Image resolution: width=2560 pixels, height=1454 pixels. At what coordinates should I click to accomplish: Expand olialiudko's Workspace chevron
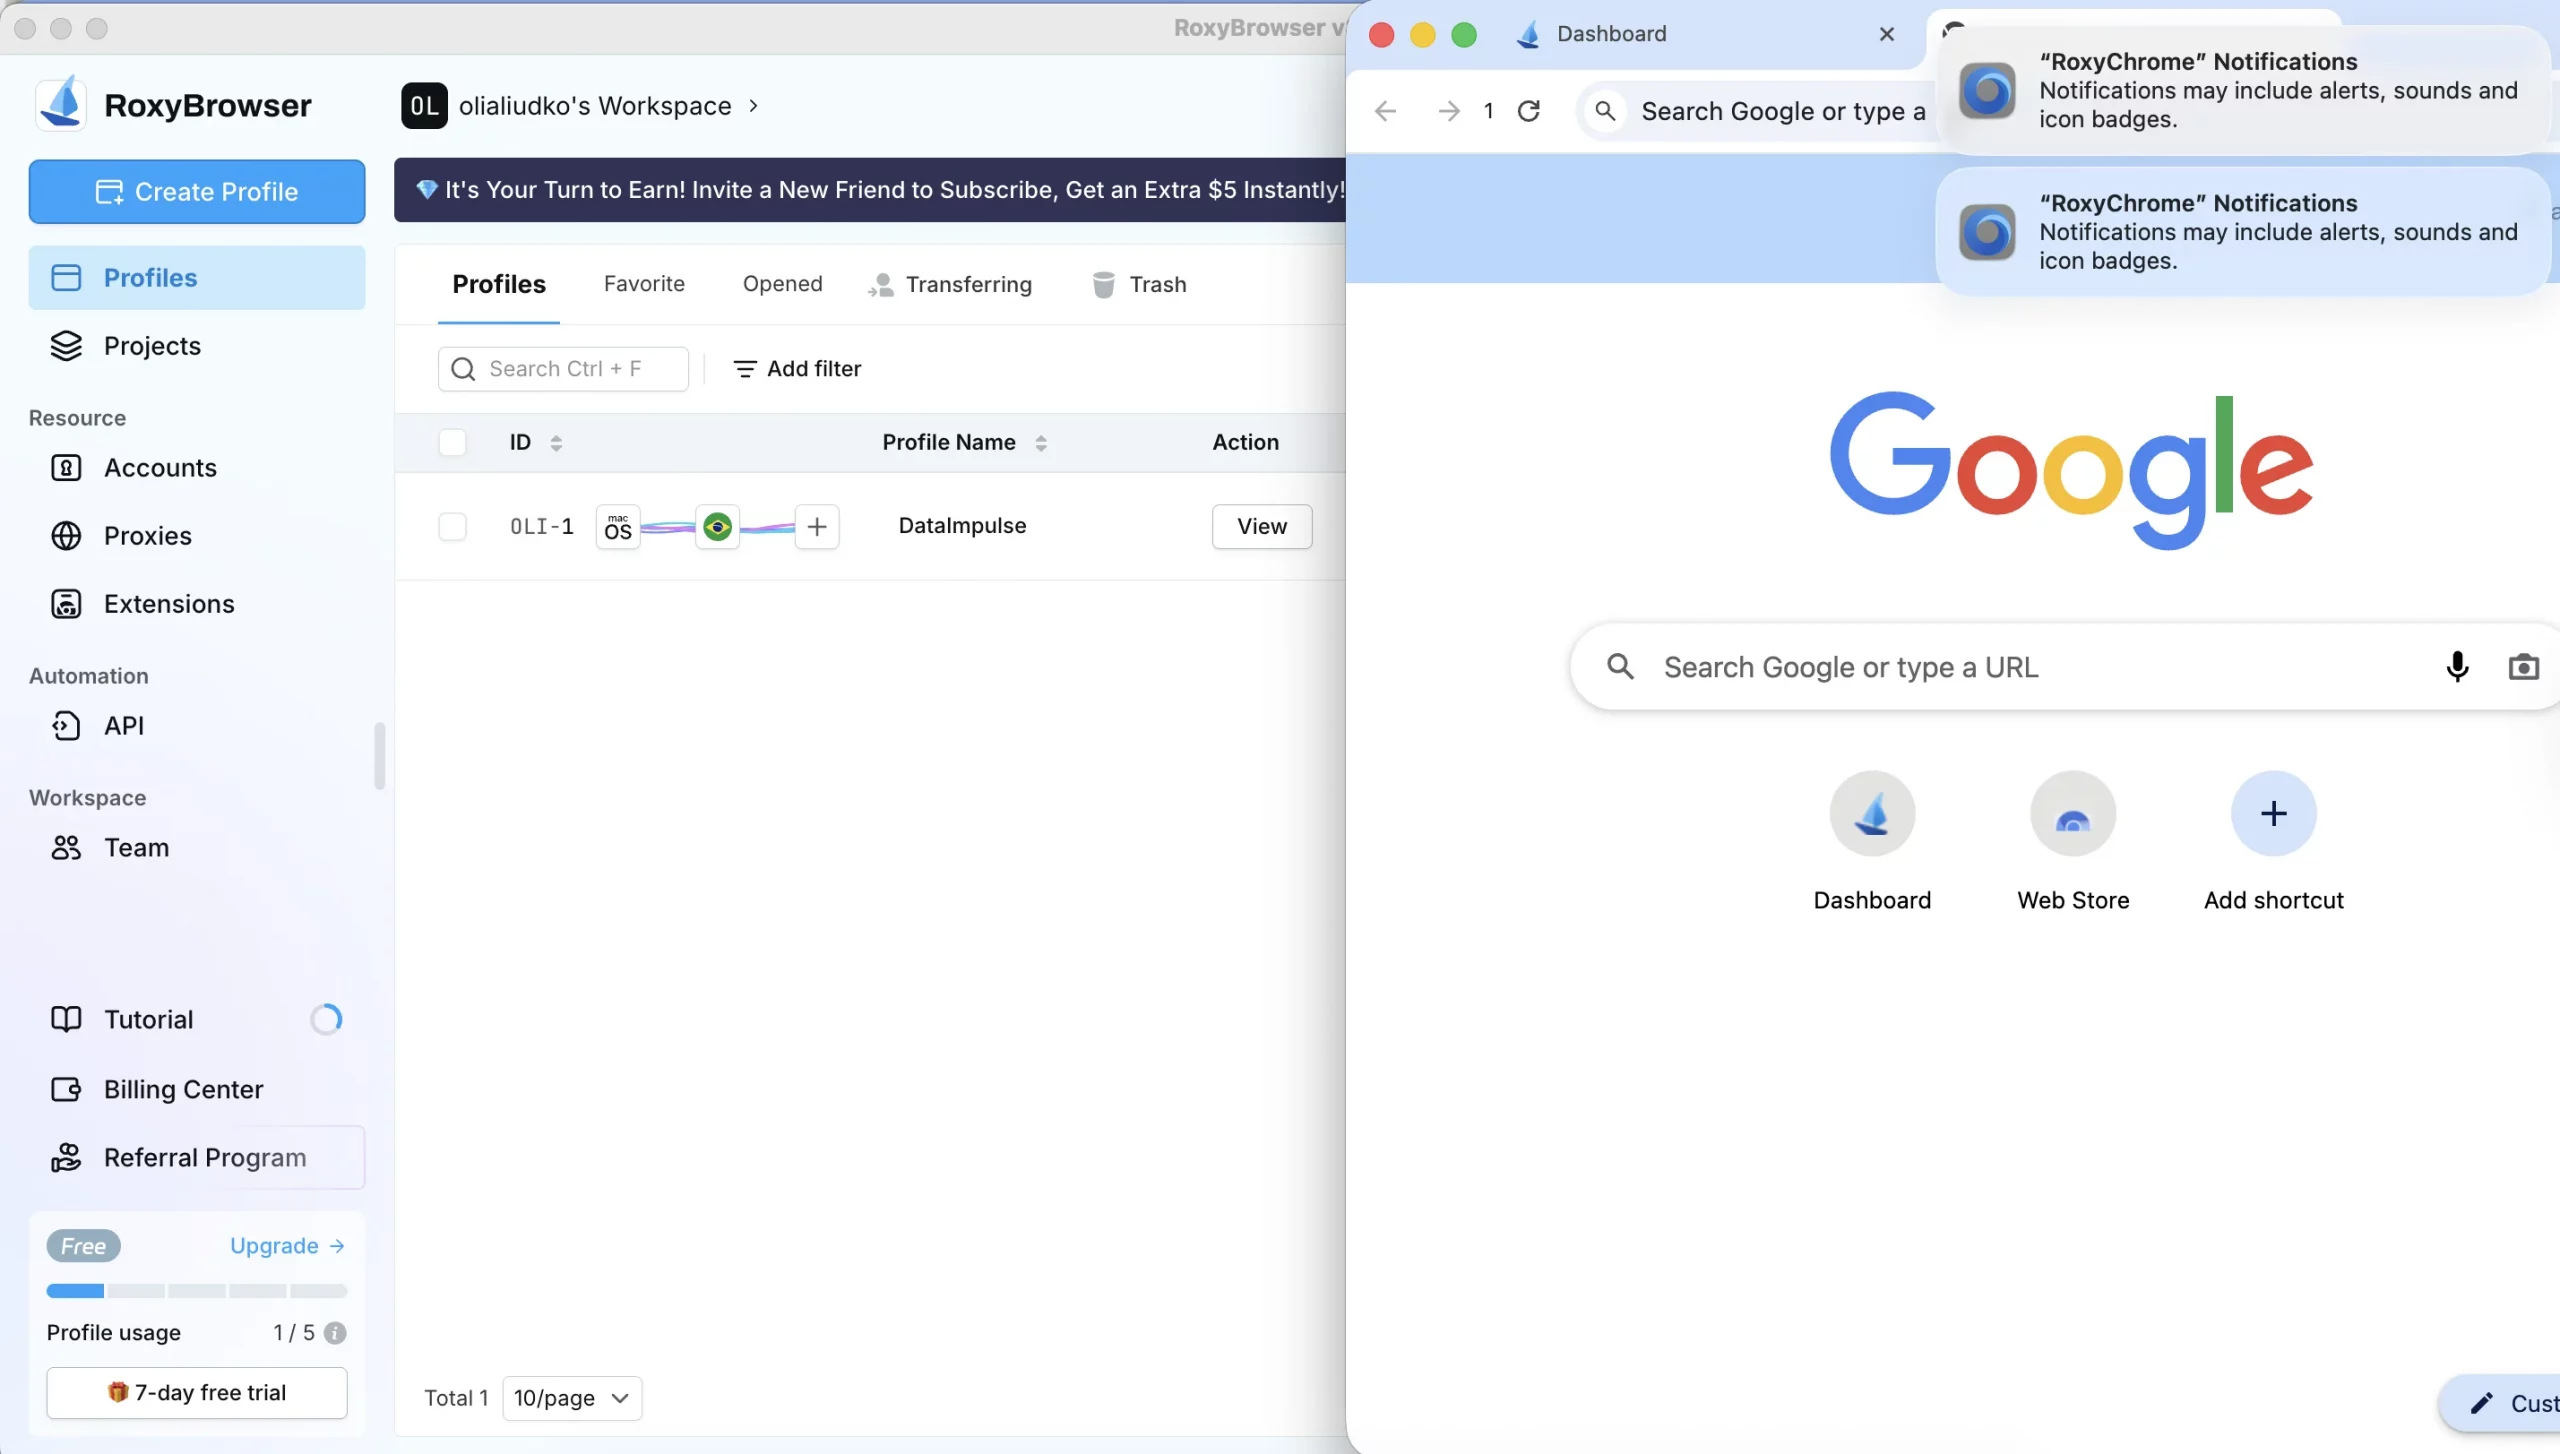pyautogui.click(x=753, y=105)
